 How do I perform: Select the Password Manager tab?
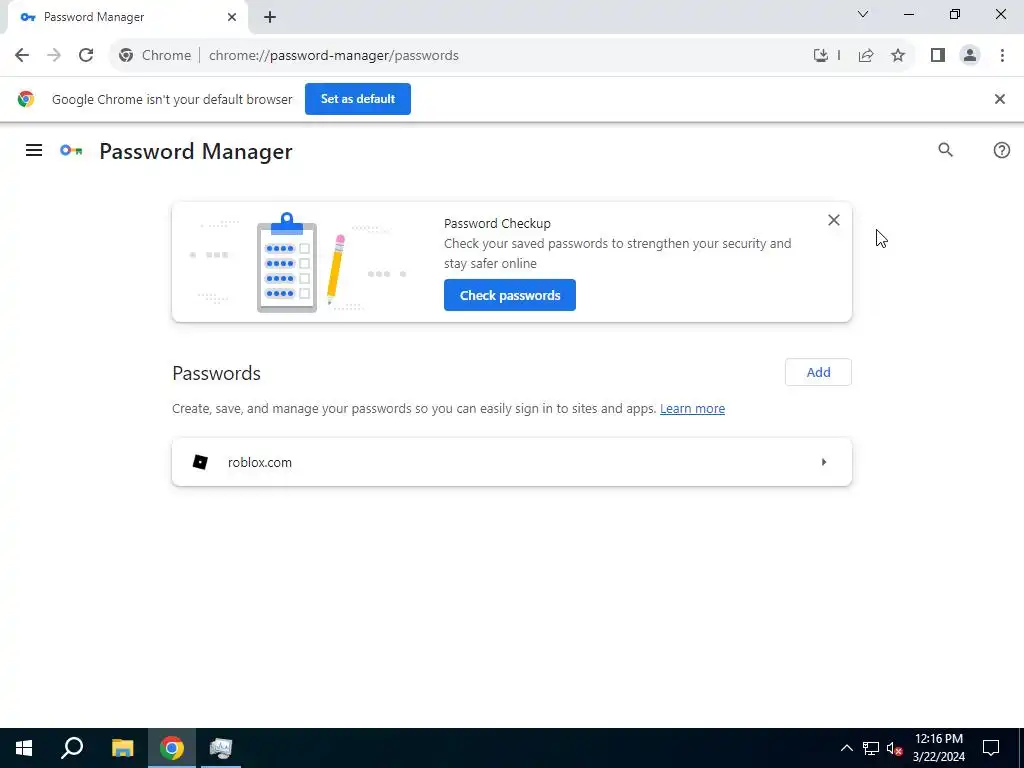(127, 17)
